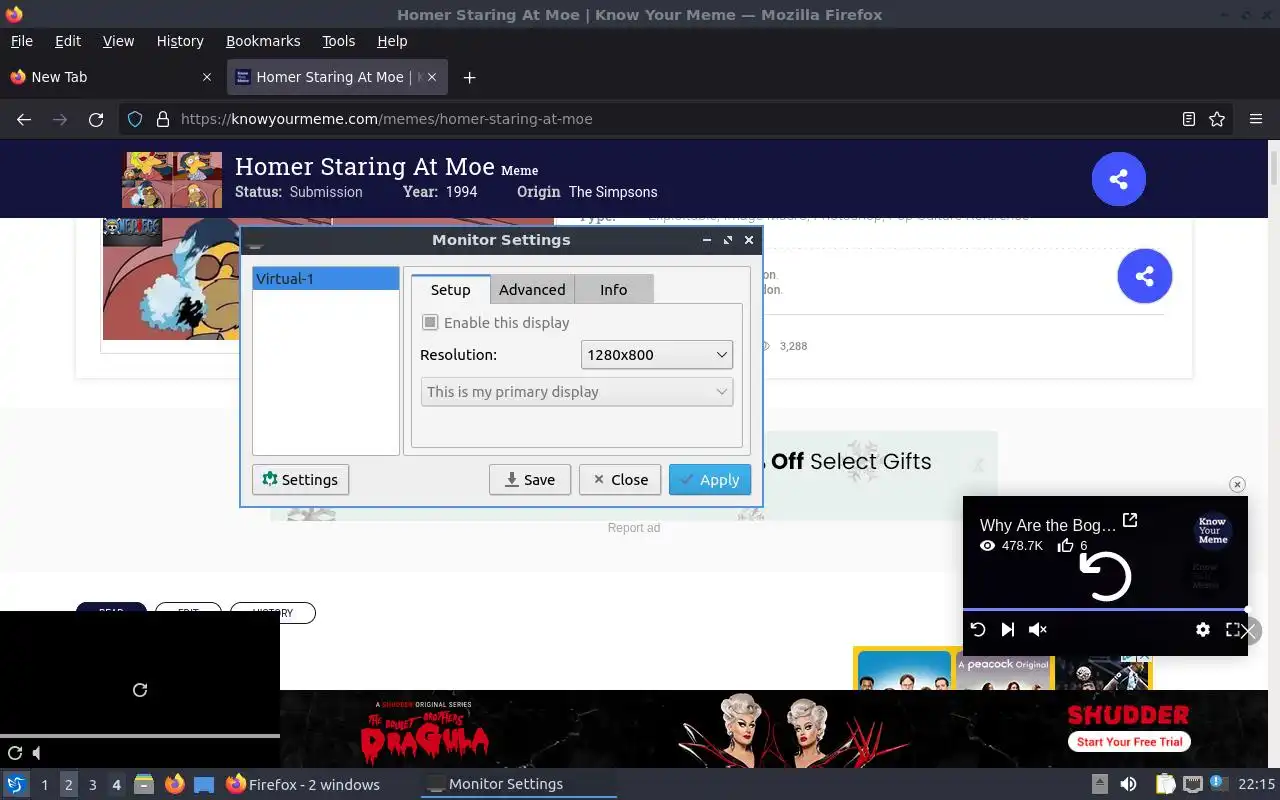1280x800 pixels.
Task: Open the History menu
Action: [x=180, y=41]
